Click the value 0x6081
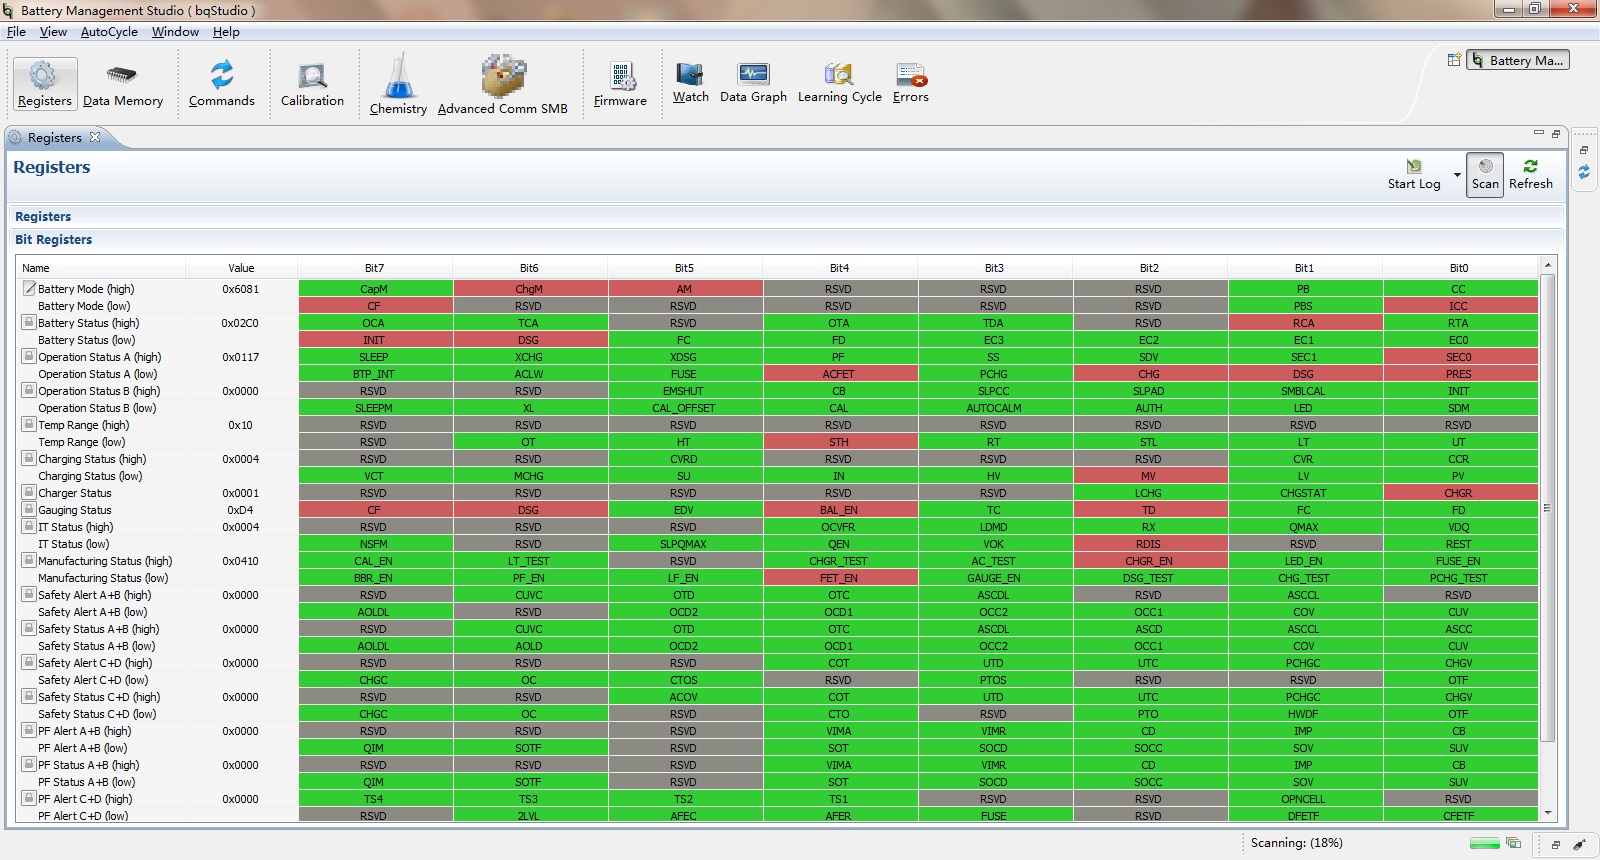Screen dimensions: 1600x860 [241, 289]
